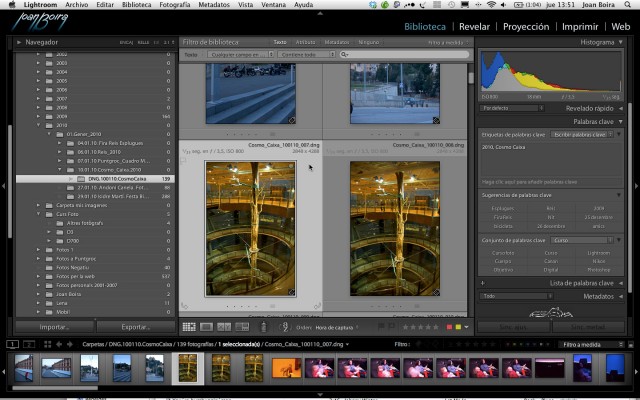This screenshot has width=640, height=400.
Task: Apply the yellow color label in the toolbar
Action: pyautogui.click(x=458, y=327)
